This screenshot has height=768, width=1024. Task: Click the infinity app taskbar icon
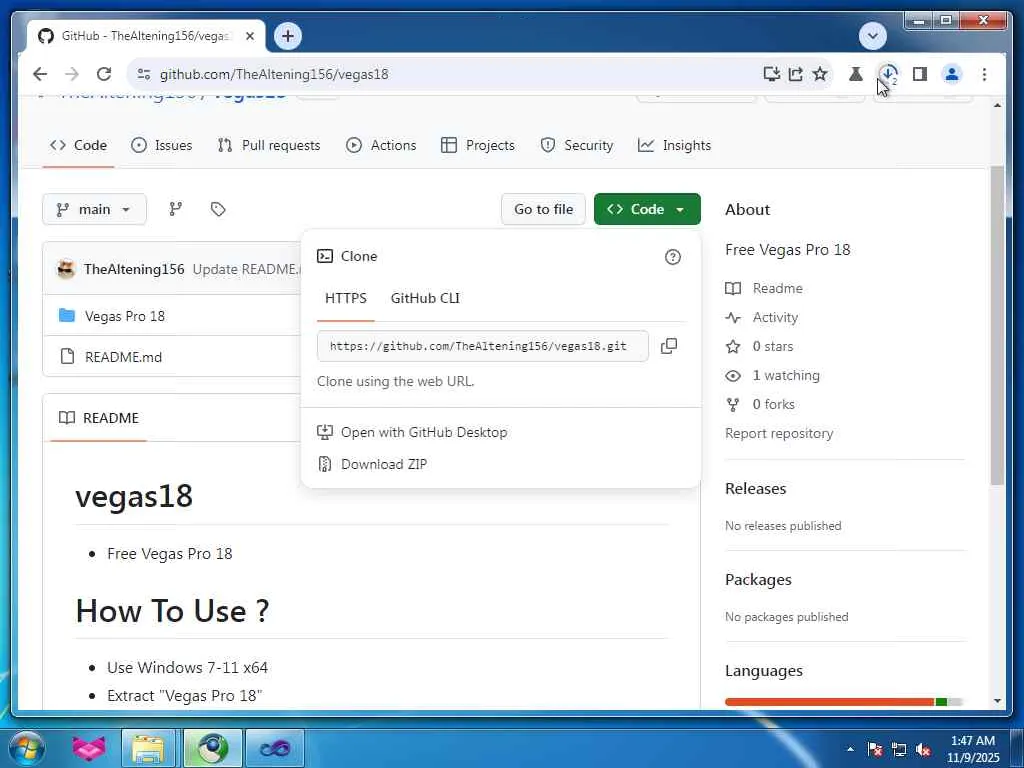coord(274,748)
